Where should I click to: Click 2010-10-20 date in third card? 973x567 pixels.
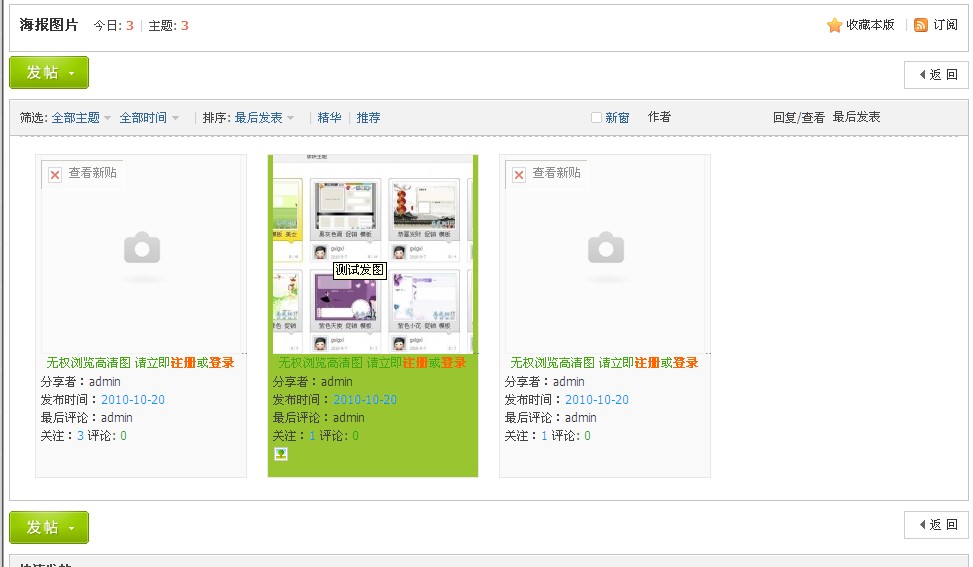(597, 400)
